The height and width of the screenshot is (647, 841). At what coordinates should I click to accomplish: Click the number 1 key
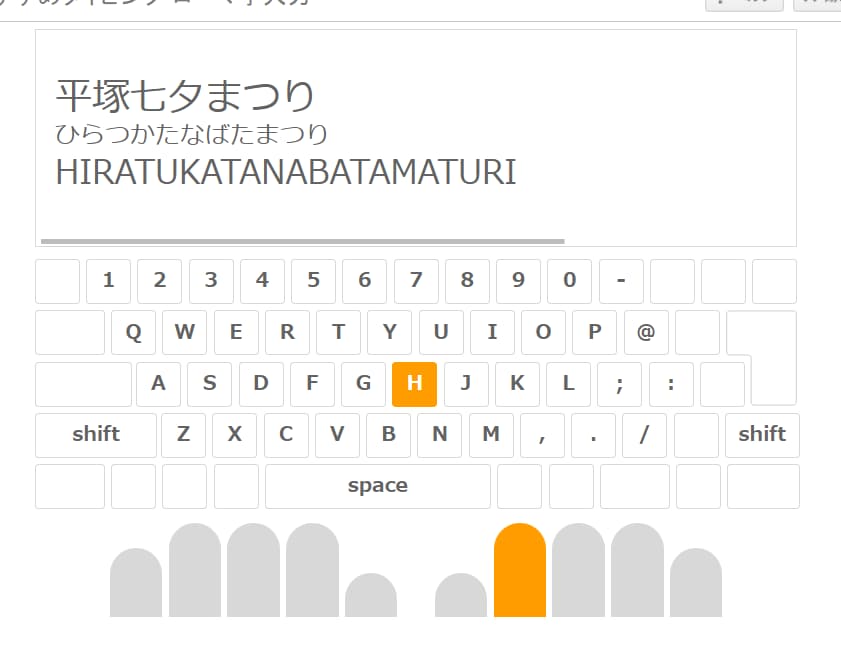pyautogui.click(x=108, y=282)
